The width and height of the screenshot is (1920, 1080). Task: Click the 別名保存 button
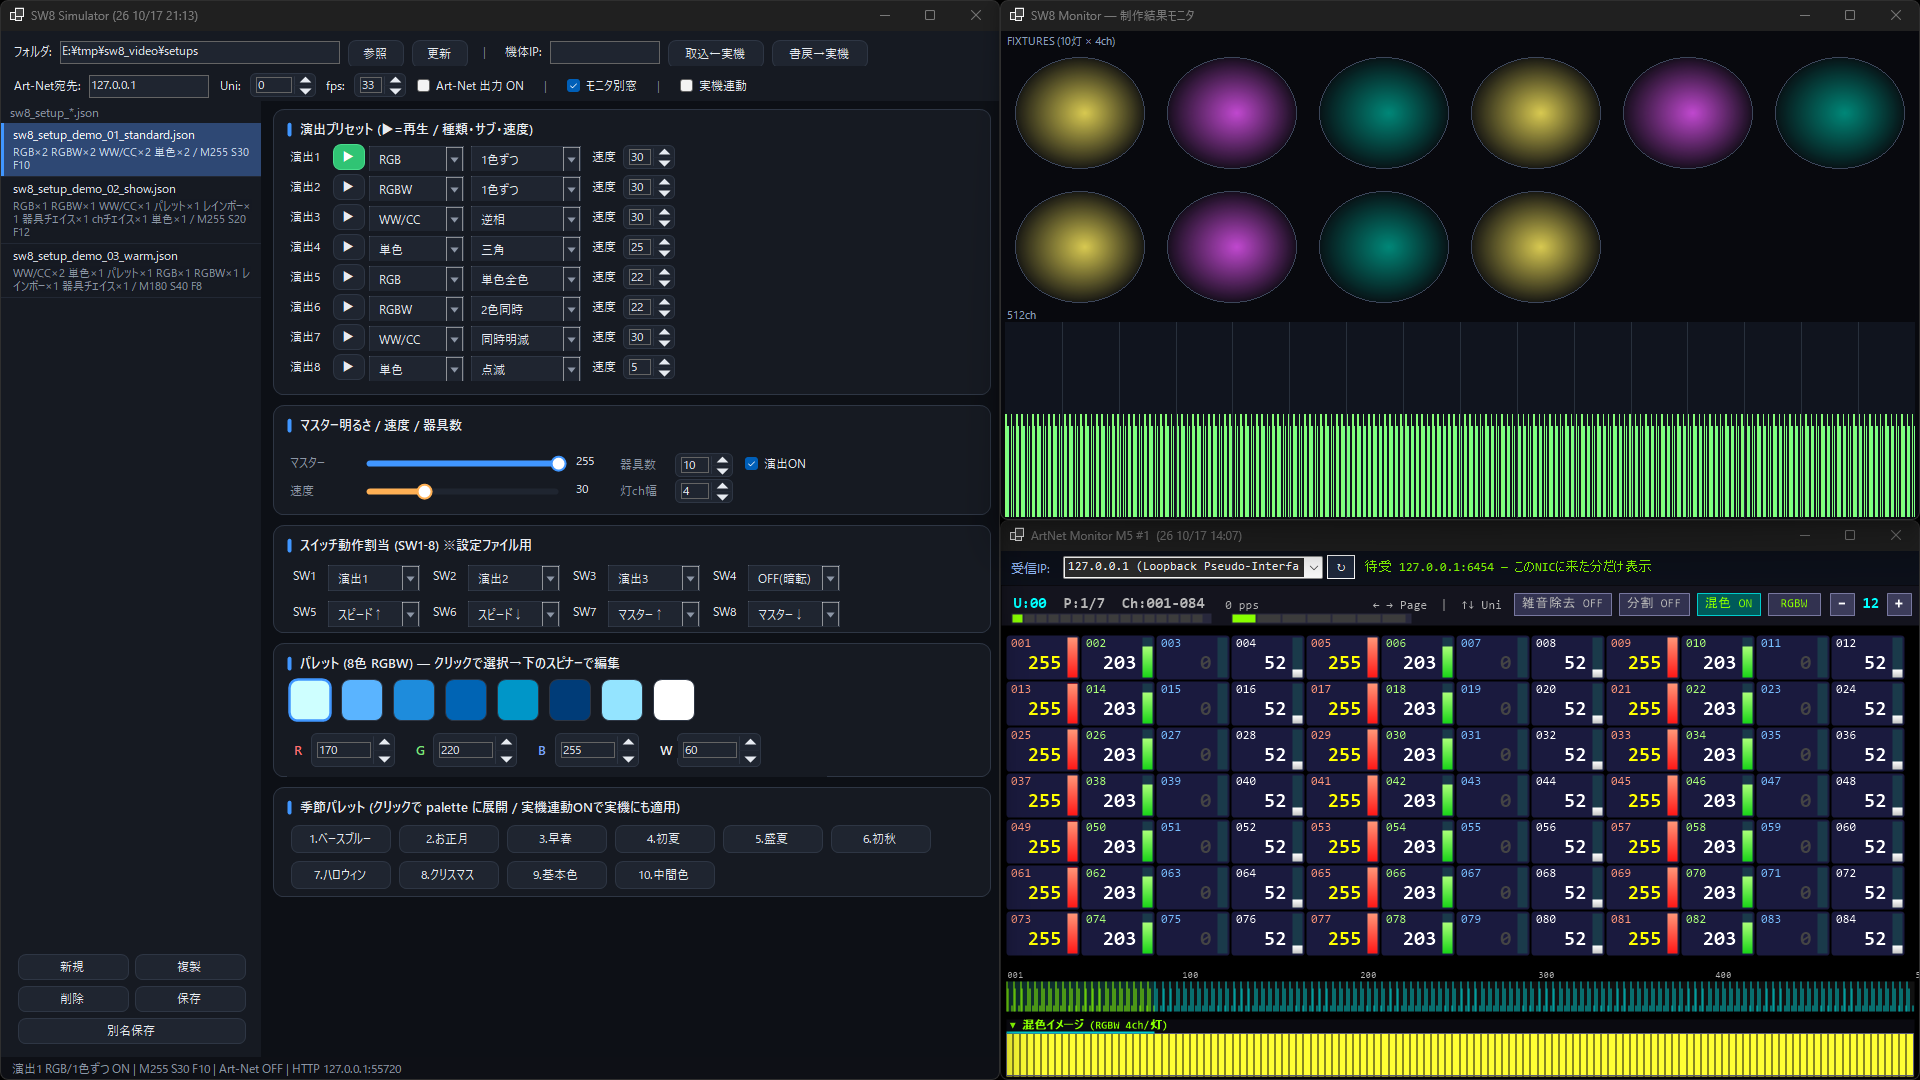click(131, 1030)
